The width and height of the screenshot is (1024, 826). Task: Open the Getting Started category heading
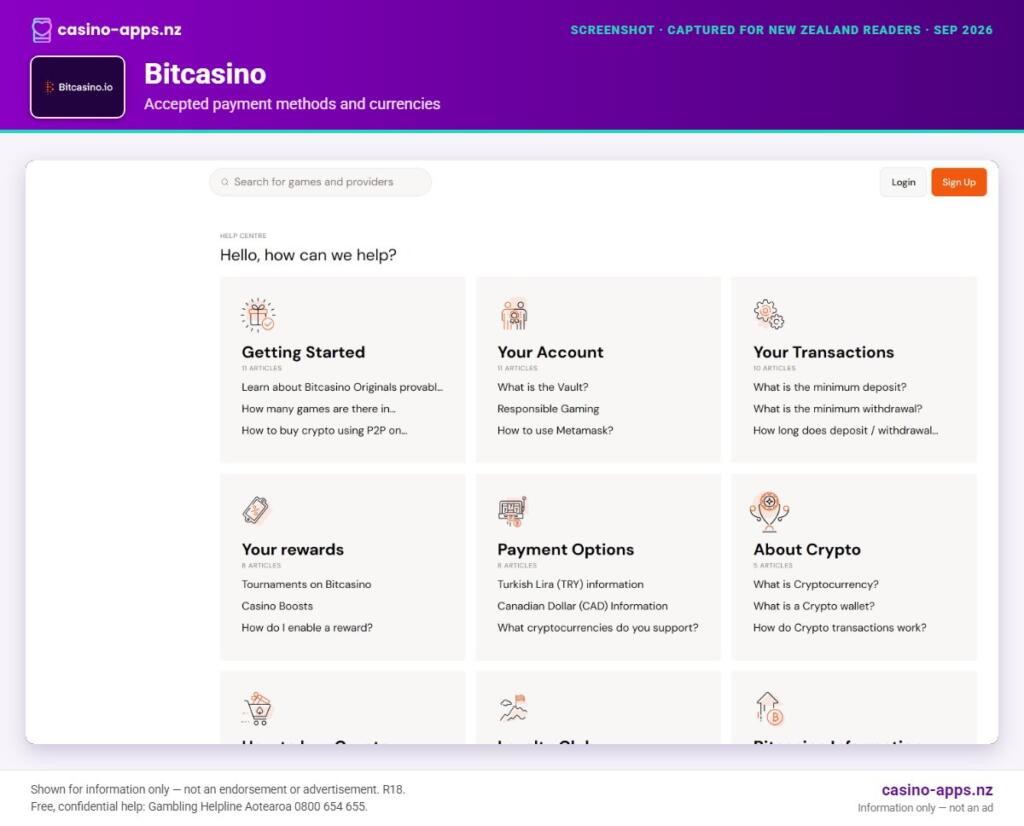point(303,352)
